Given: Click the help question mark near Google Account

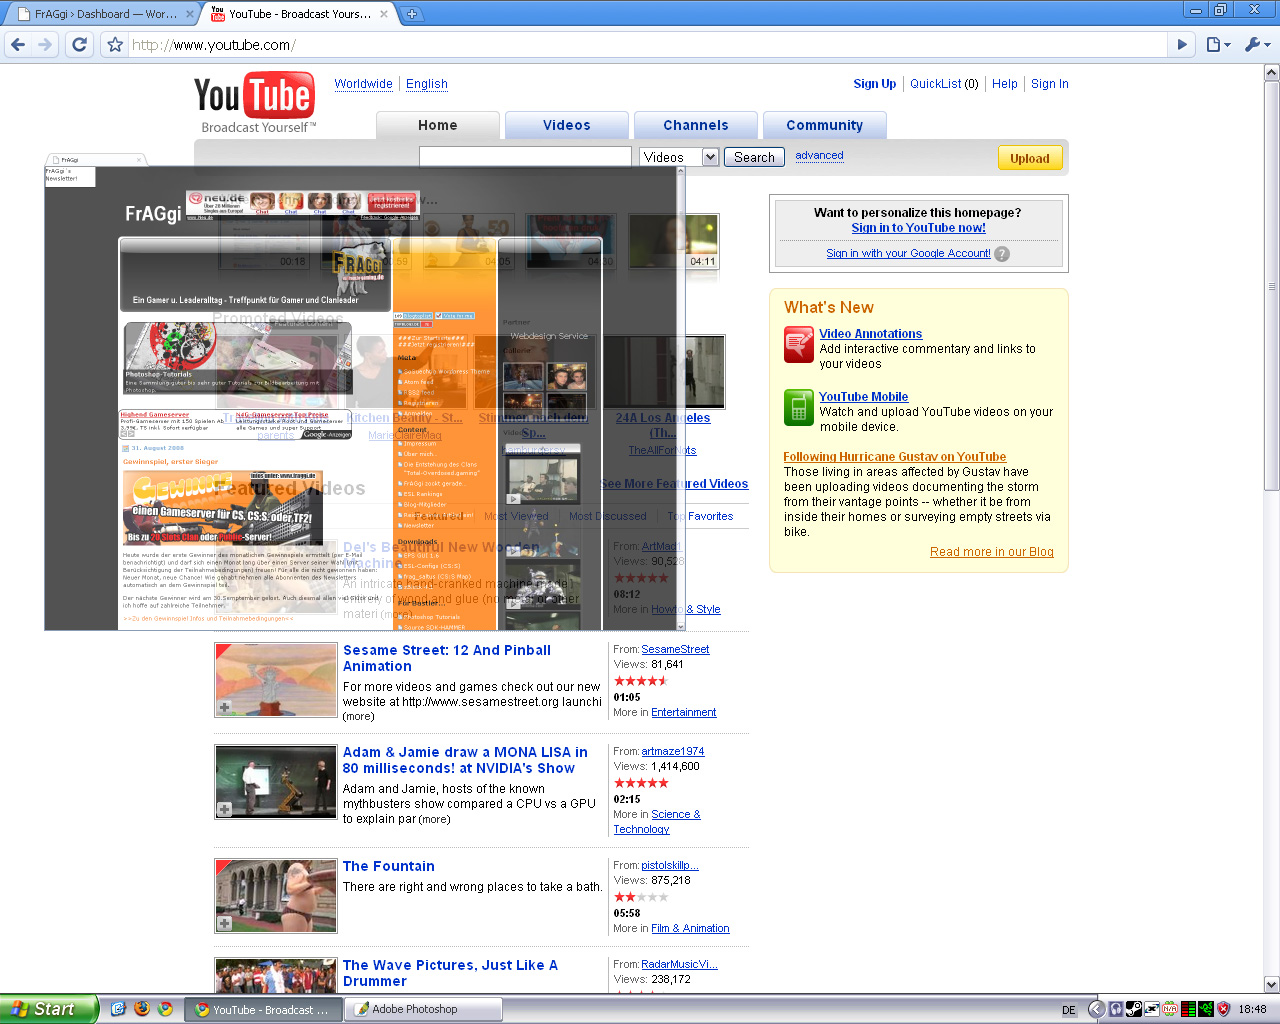Looking at the screenshot, I should coord(1002,254).
